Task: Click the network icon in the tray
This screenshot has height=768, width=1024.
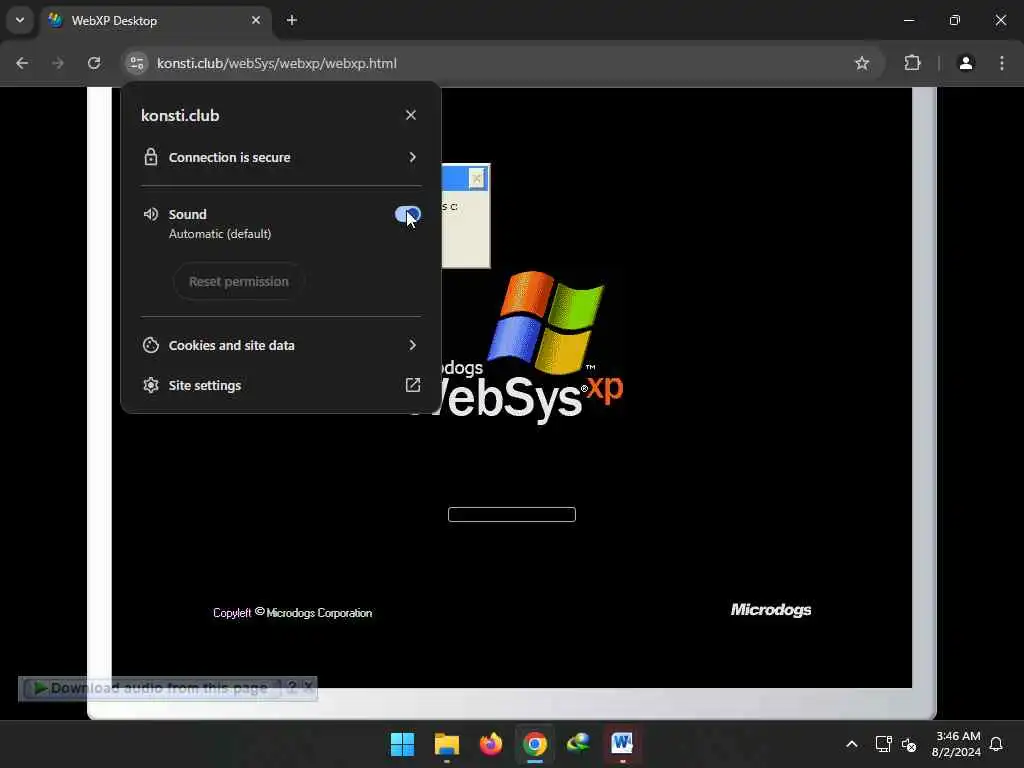Action: (883, 744)
